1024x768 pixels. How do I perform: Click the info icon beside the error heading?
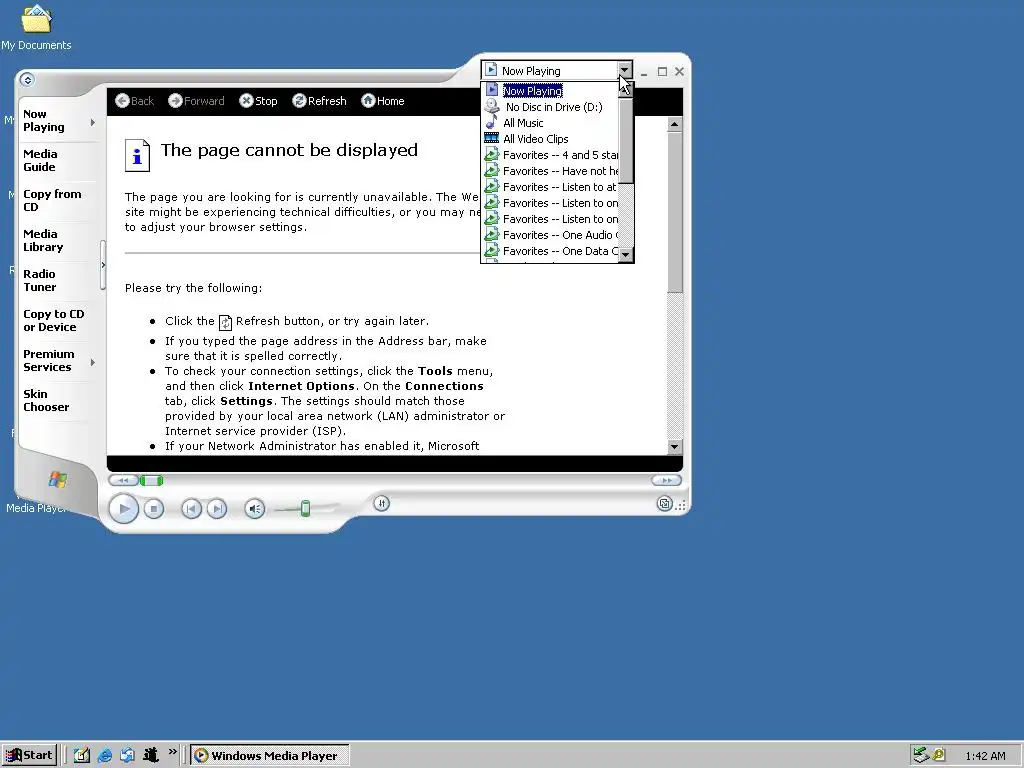[x=137, y=155]
